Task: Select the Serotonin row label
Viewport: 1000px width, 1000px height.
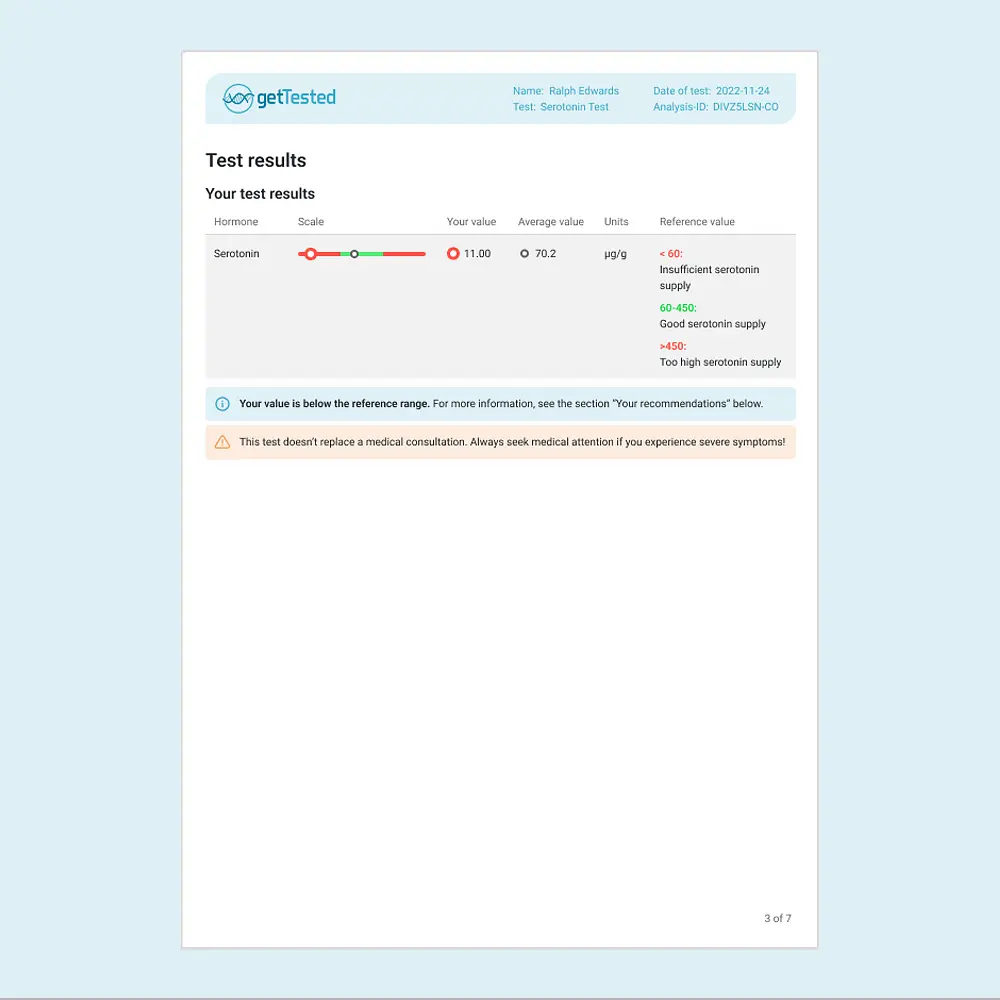Action: (236, 254)
